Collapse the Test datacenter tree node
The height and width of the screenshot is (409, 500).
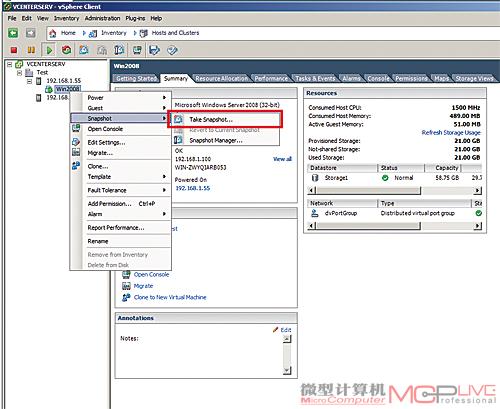pos(19,72)
